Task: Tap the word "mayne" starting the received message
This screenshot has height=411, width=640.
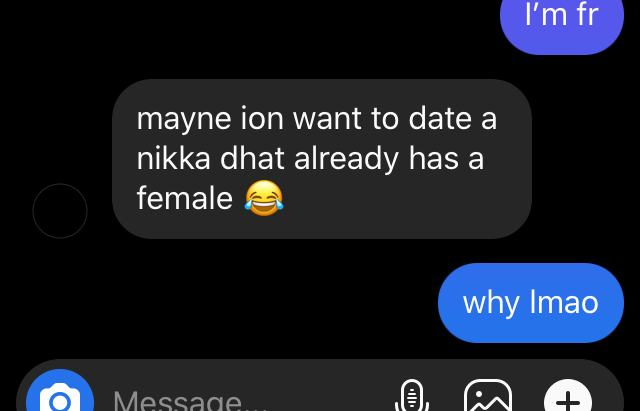Action: 184,120
